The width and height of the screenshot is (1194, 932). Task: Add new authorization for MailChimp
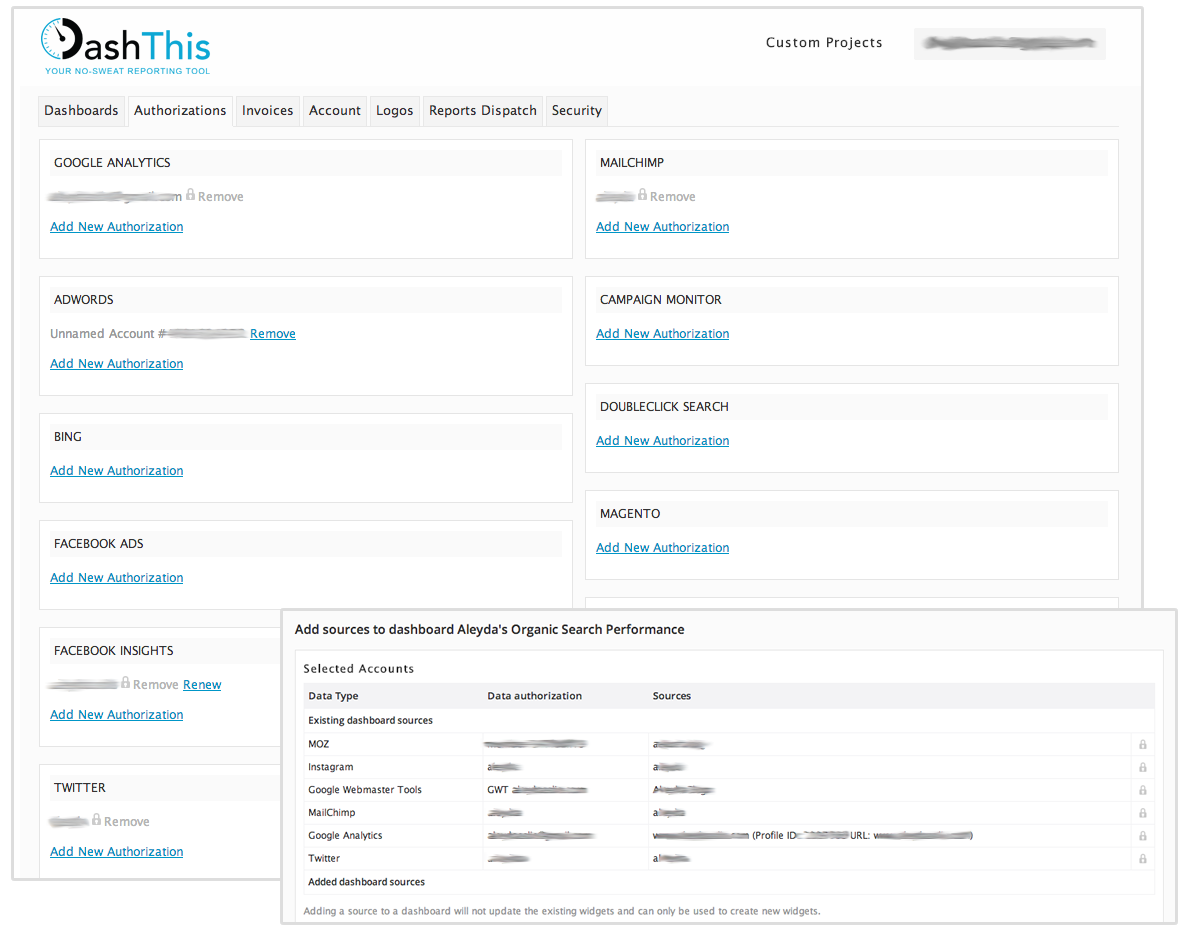pos(662,227)
